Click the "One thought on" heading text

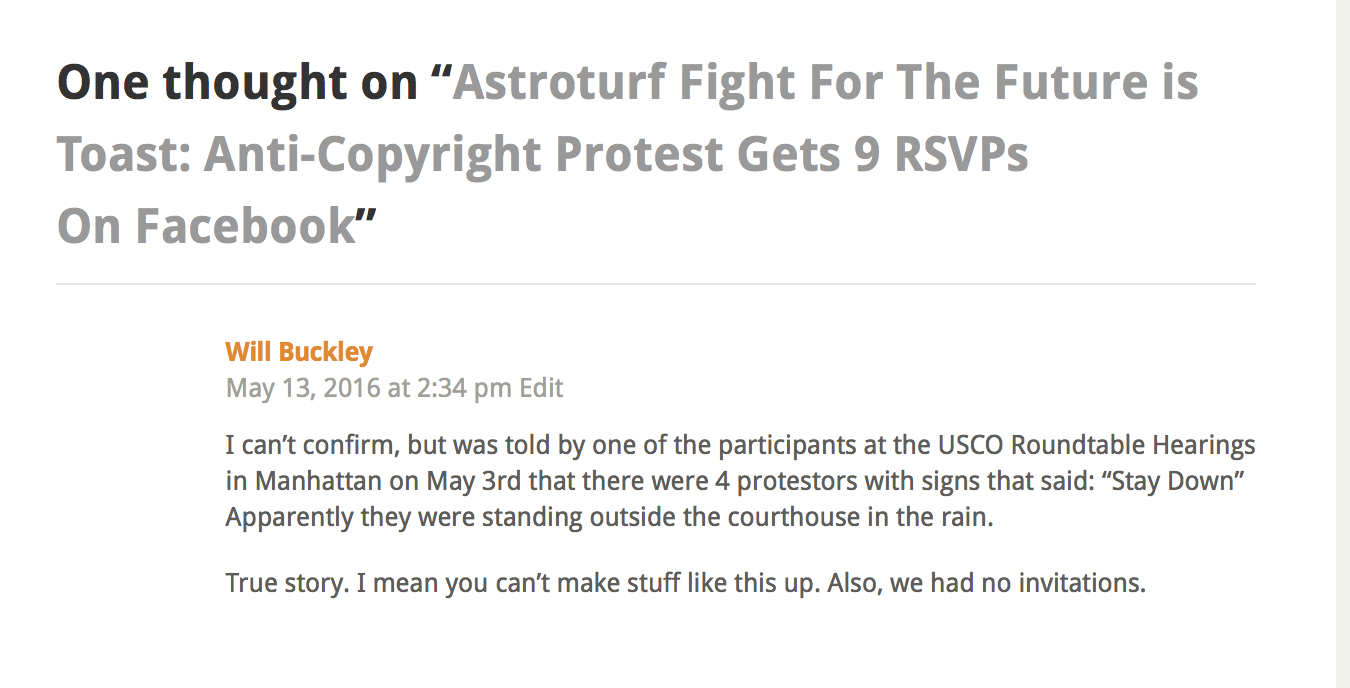[x=237, y=82]
